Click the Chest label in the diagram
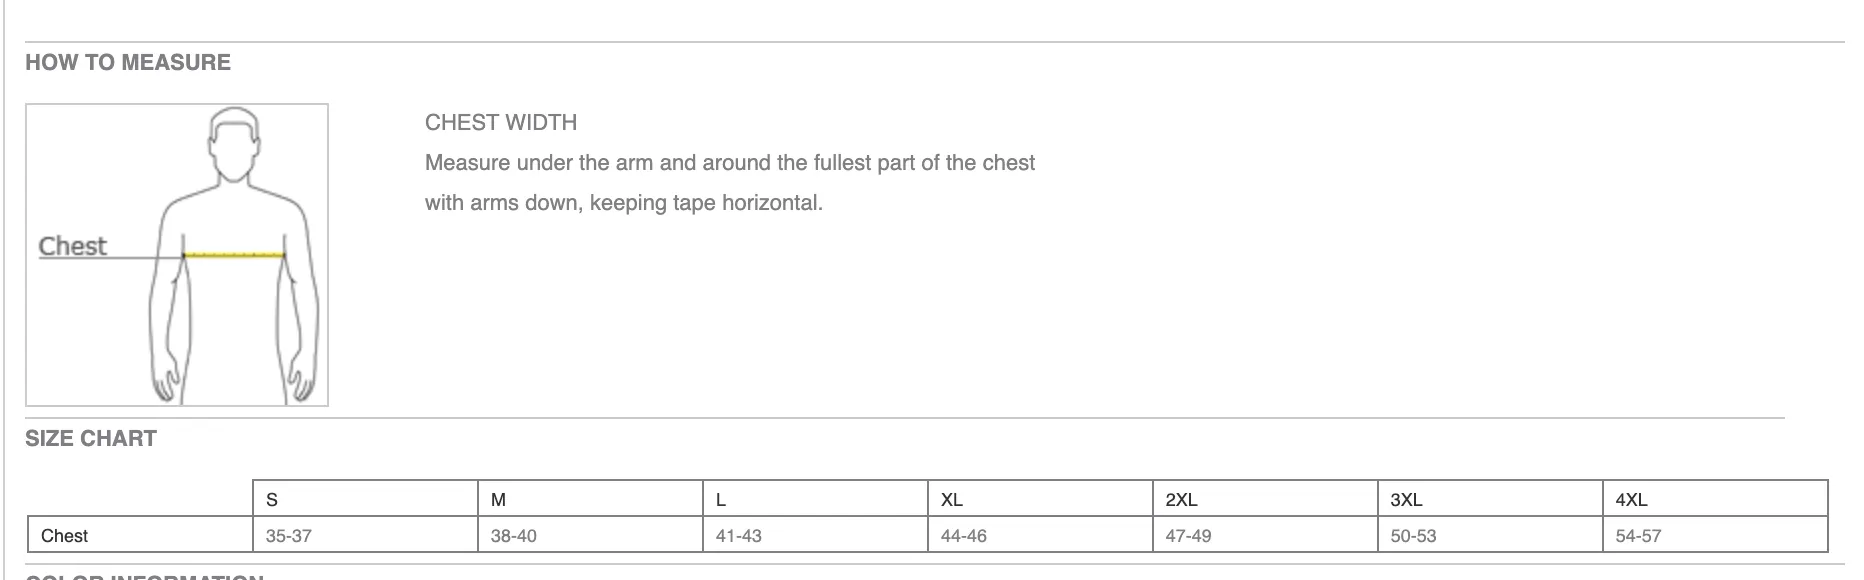The width and height of the screenshot is (1864, 580). coord(72,246)
